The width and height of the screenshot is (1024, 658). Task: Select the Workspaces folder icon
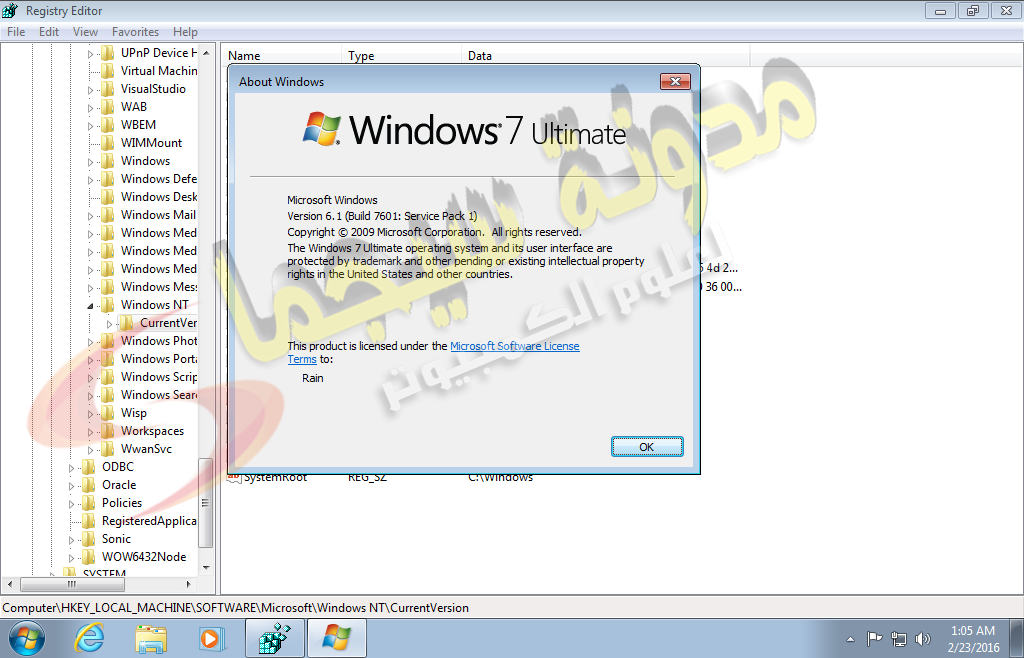108,431
